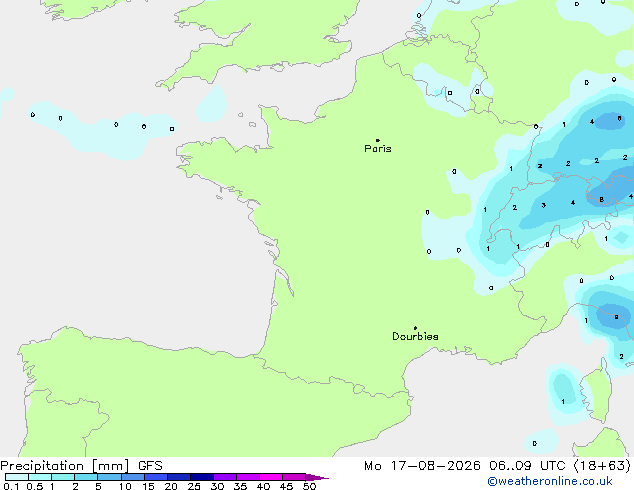Click the '15' legend scale value
The height and width of the screenshot is (490, 634).
click(x=148, y=486)
